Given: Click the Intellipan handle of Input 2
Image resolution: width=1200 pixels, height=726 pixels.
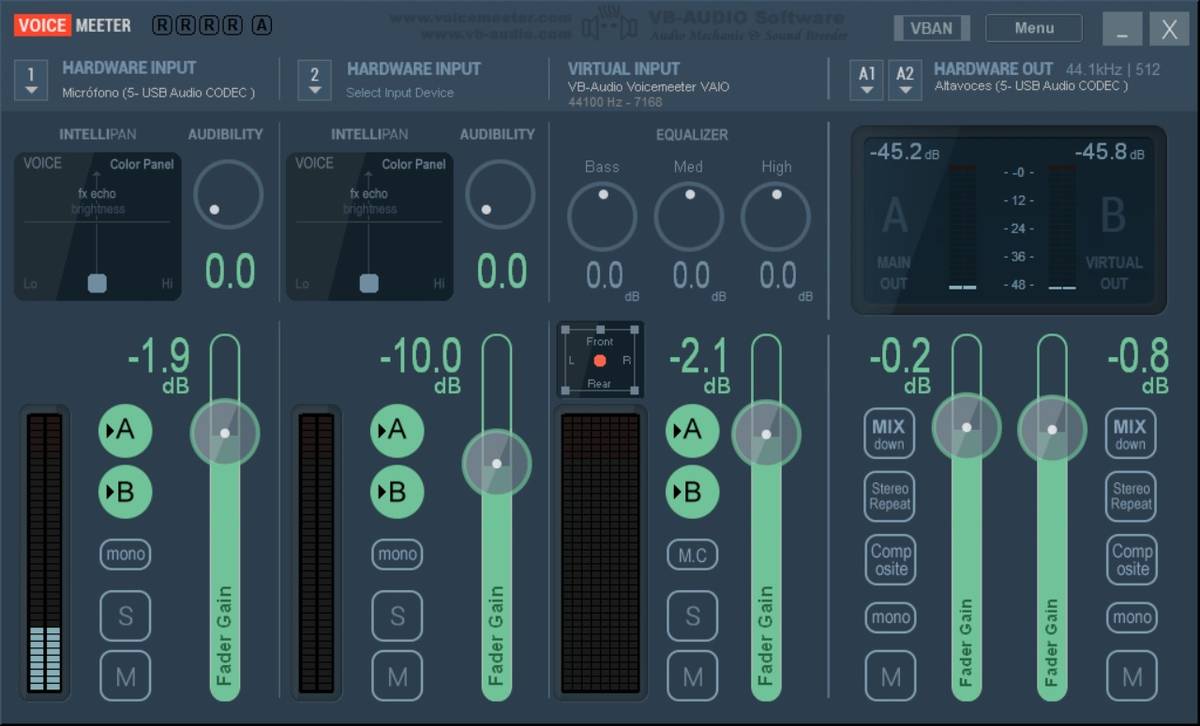Looking at the screenshot, I should click(x=368, y=283).
